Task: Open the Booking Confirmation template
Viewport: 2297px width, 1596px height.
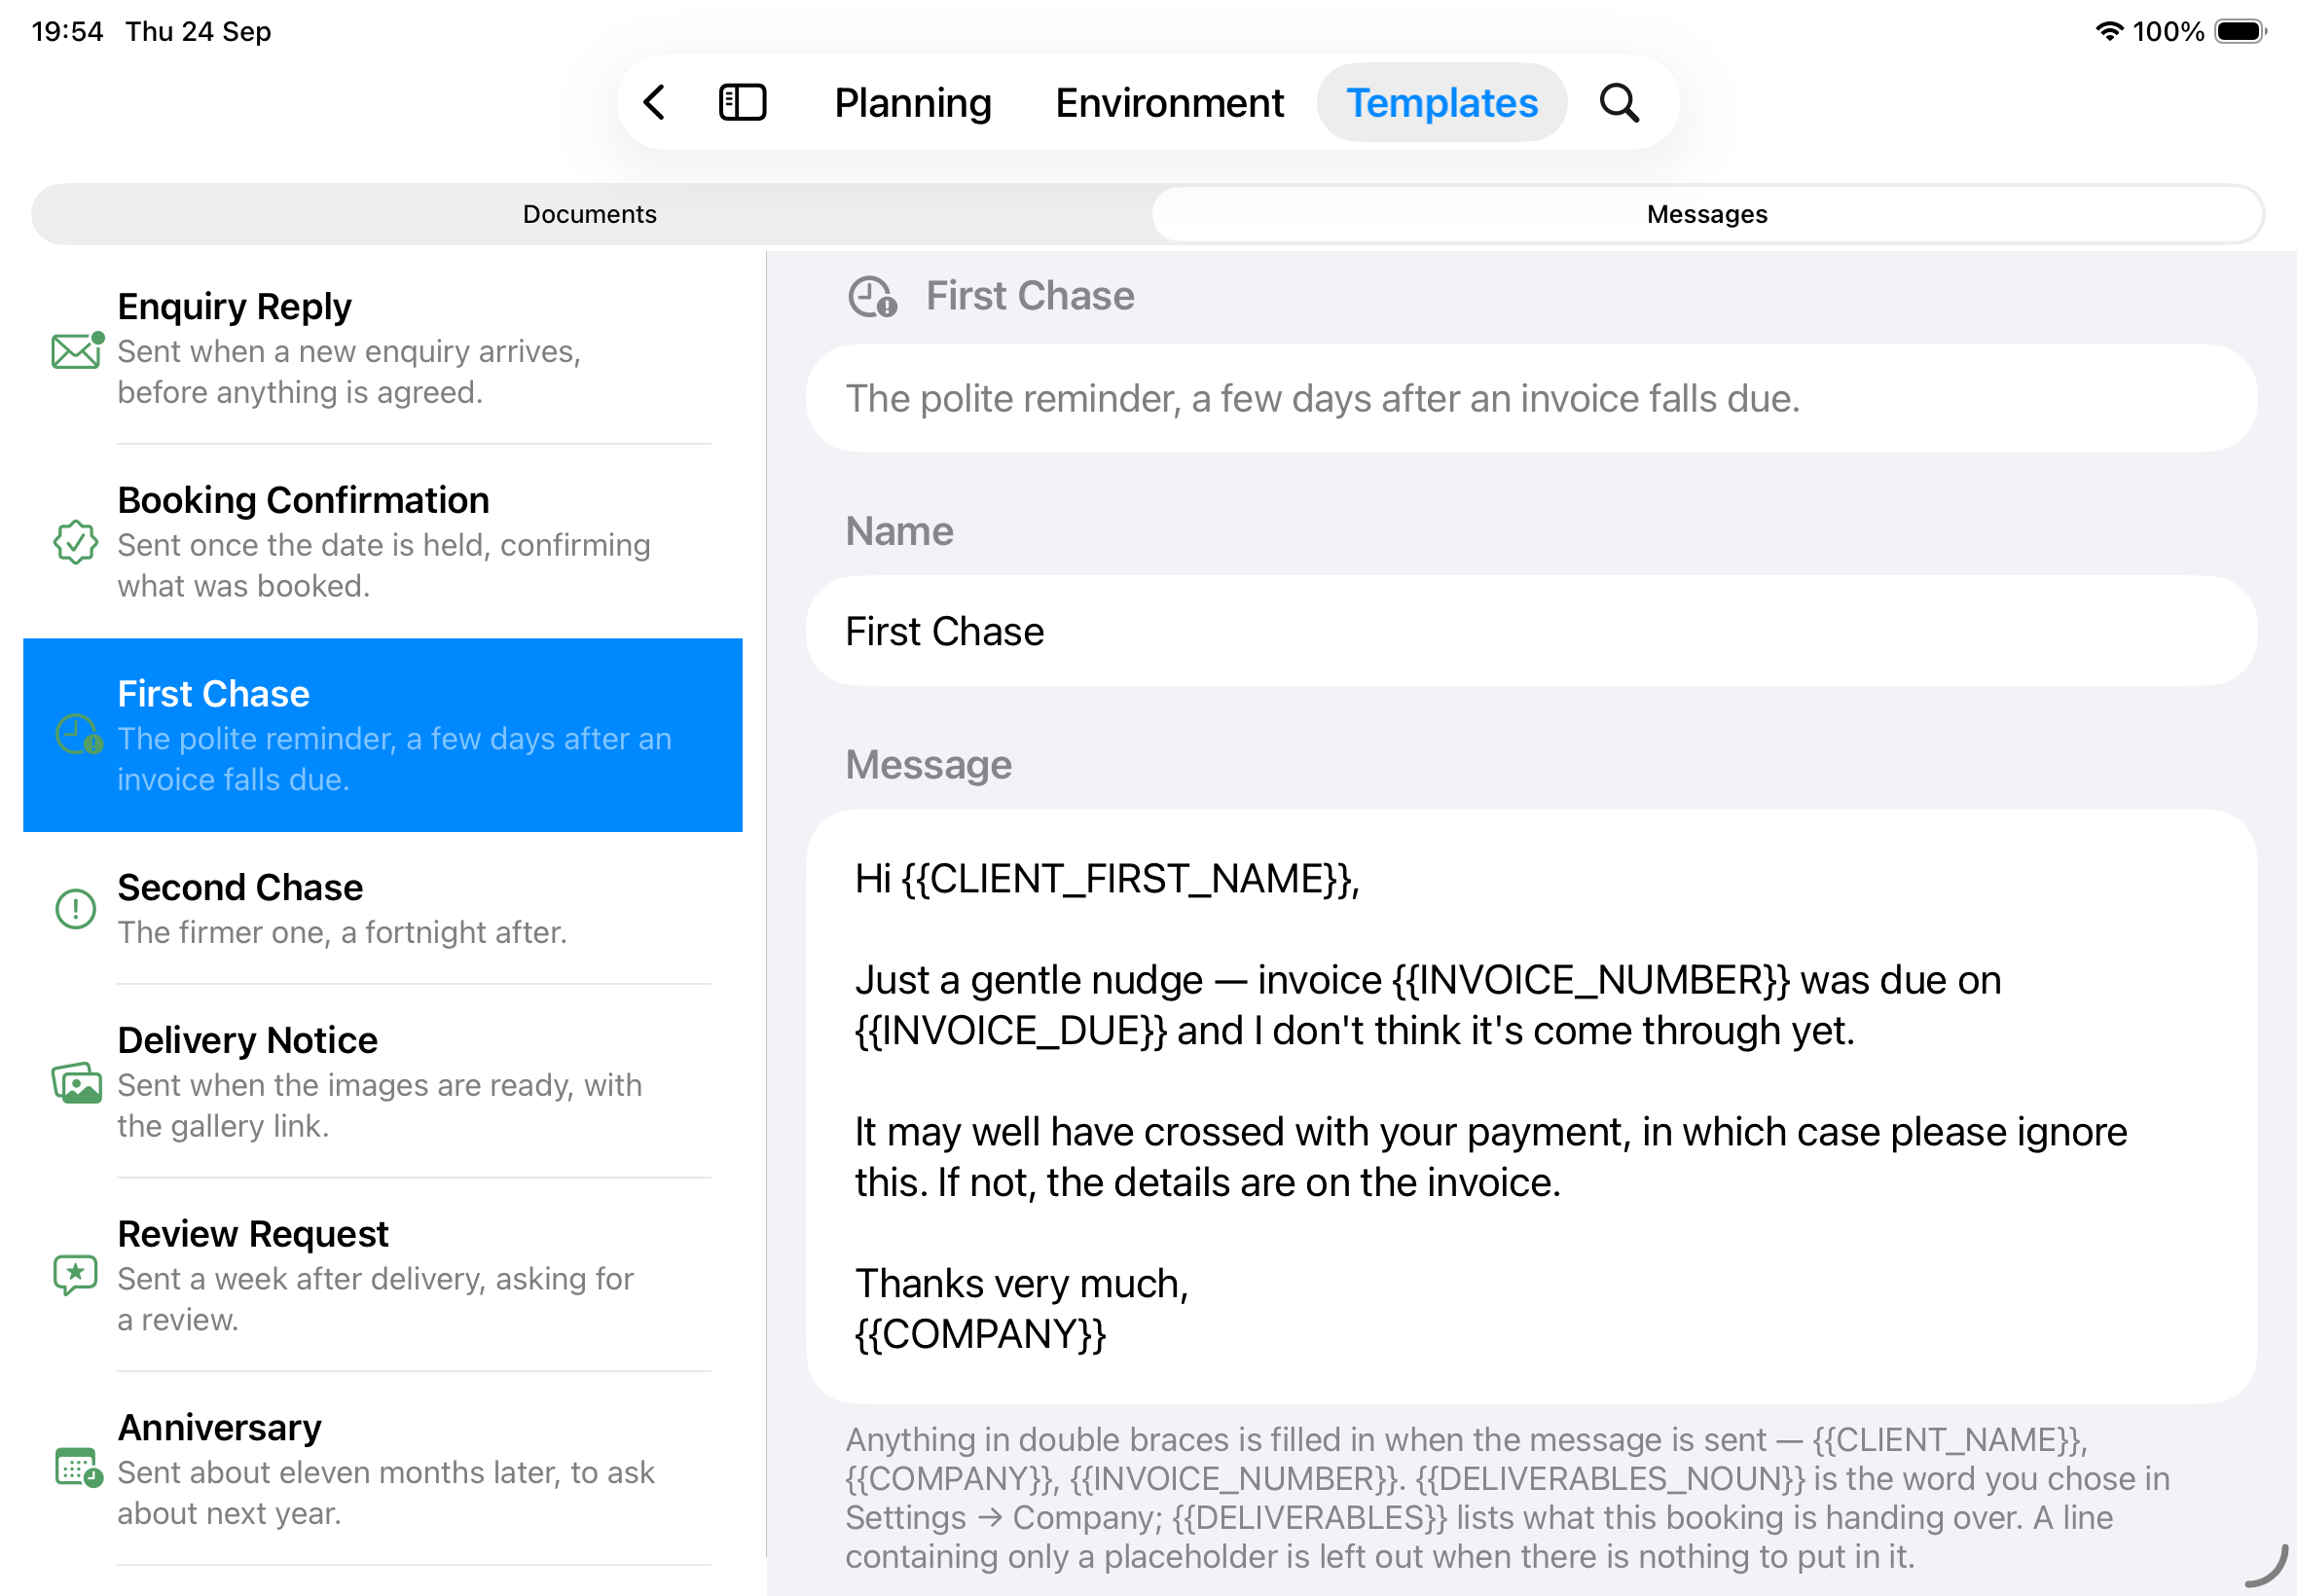Action: 383,542
